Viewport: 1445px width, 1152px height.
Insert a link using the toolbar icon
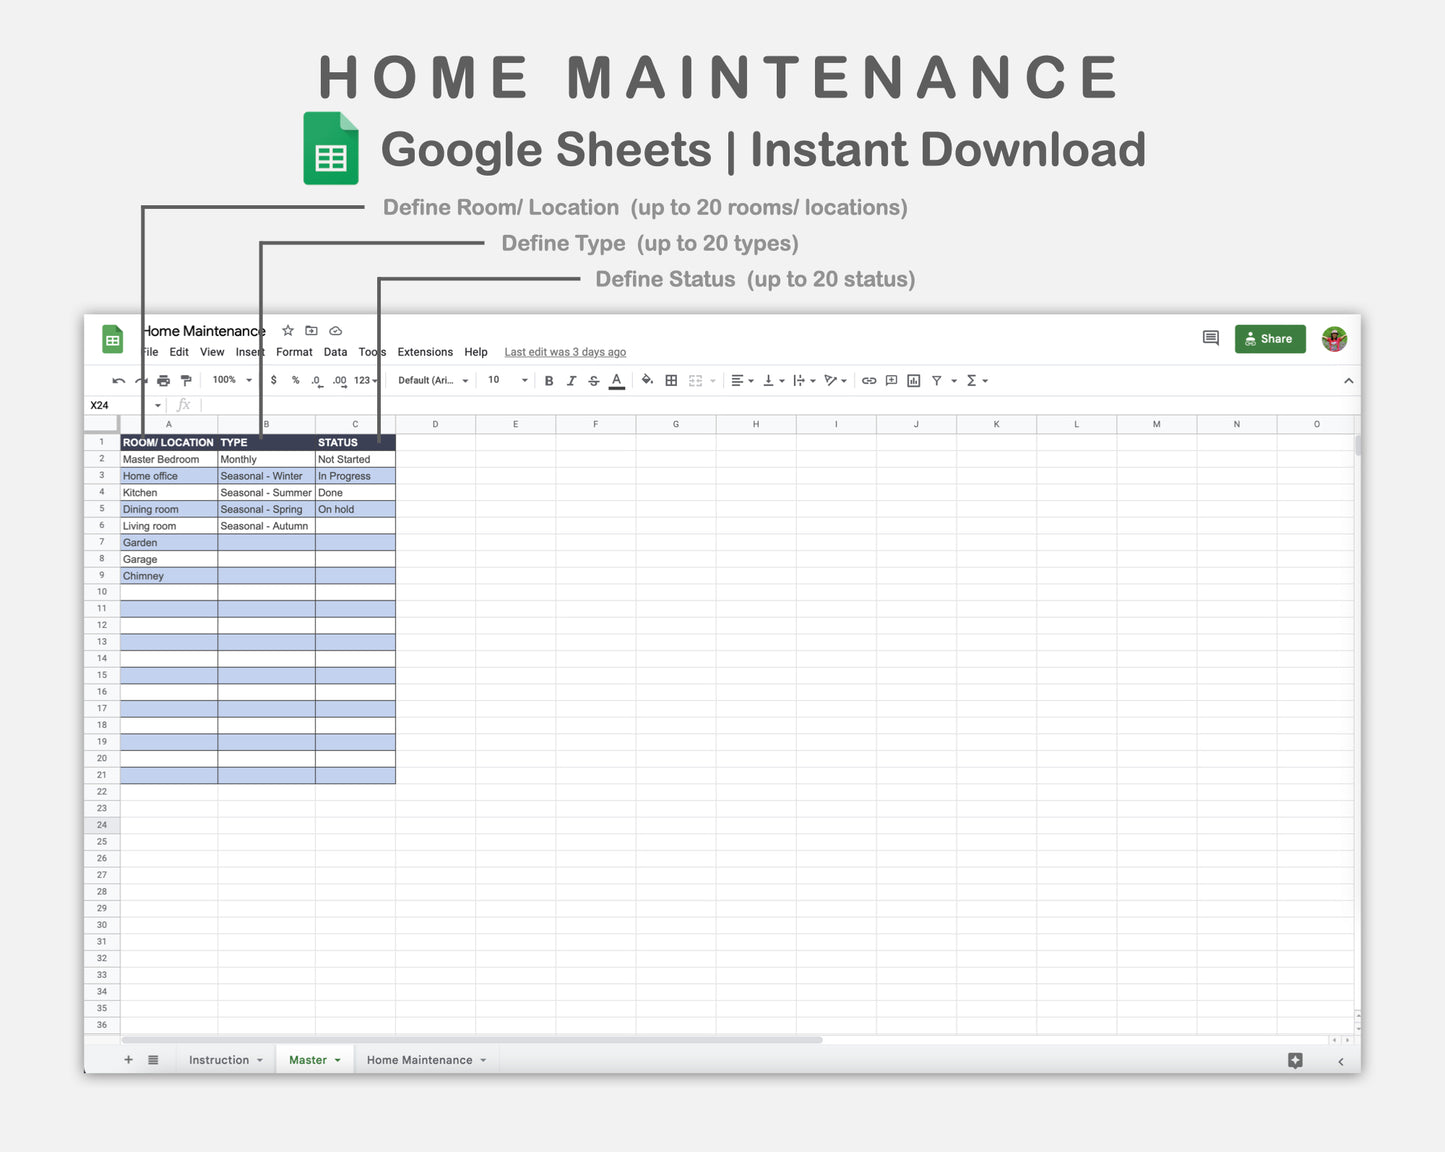tap(867, 380)
